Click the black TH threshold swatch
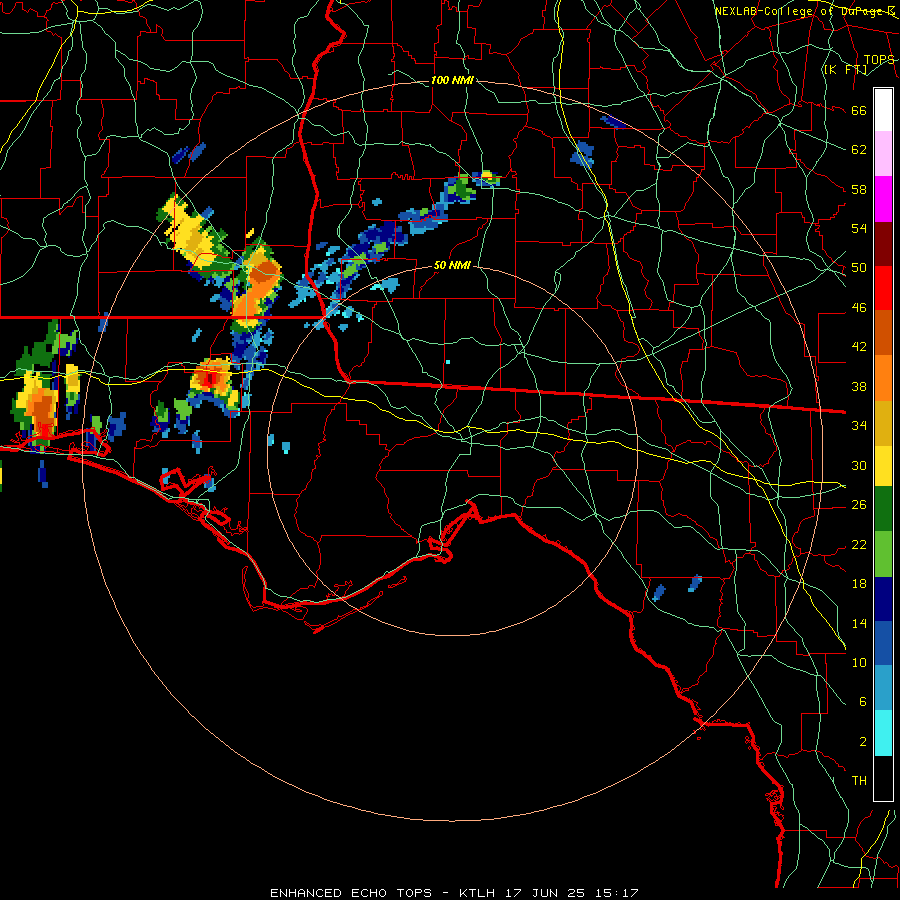 click(x=883, y=778)
